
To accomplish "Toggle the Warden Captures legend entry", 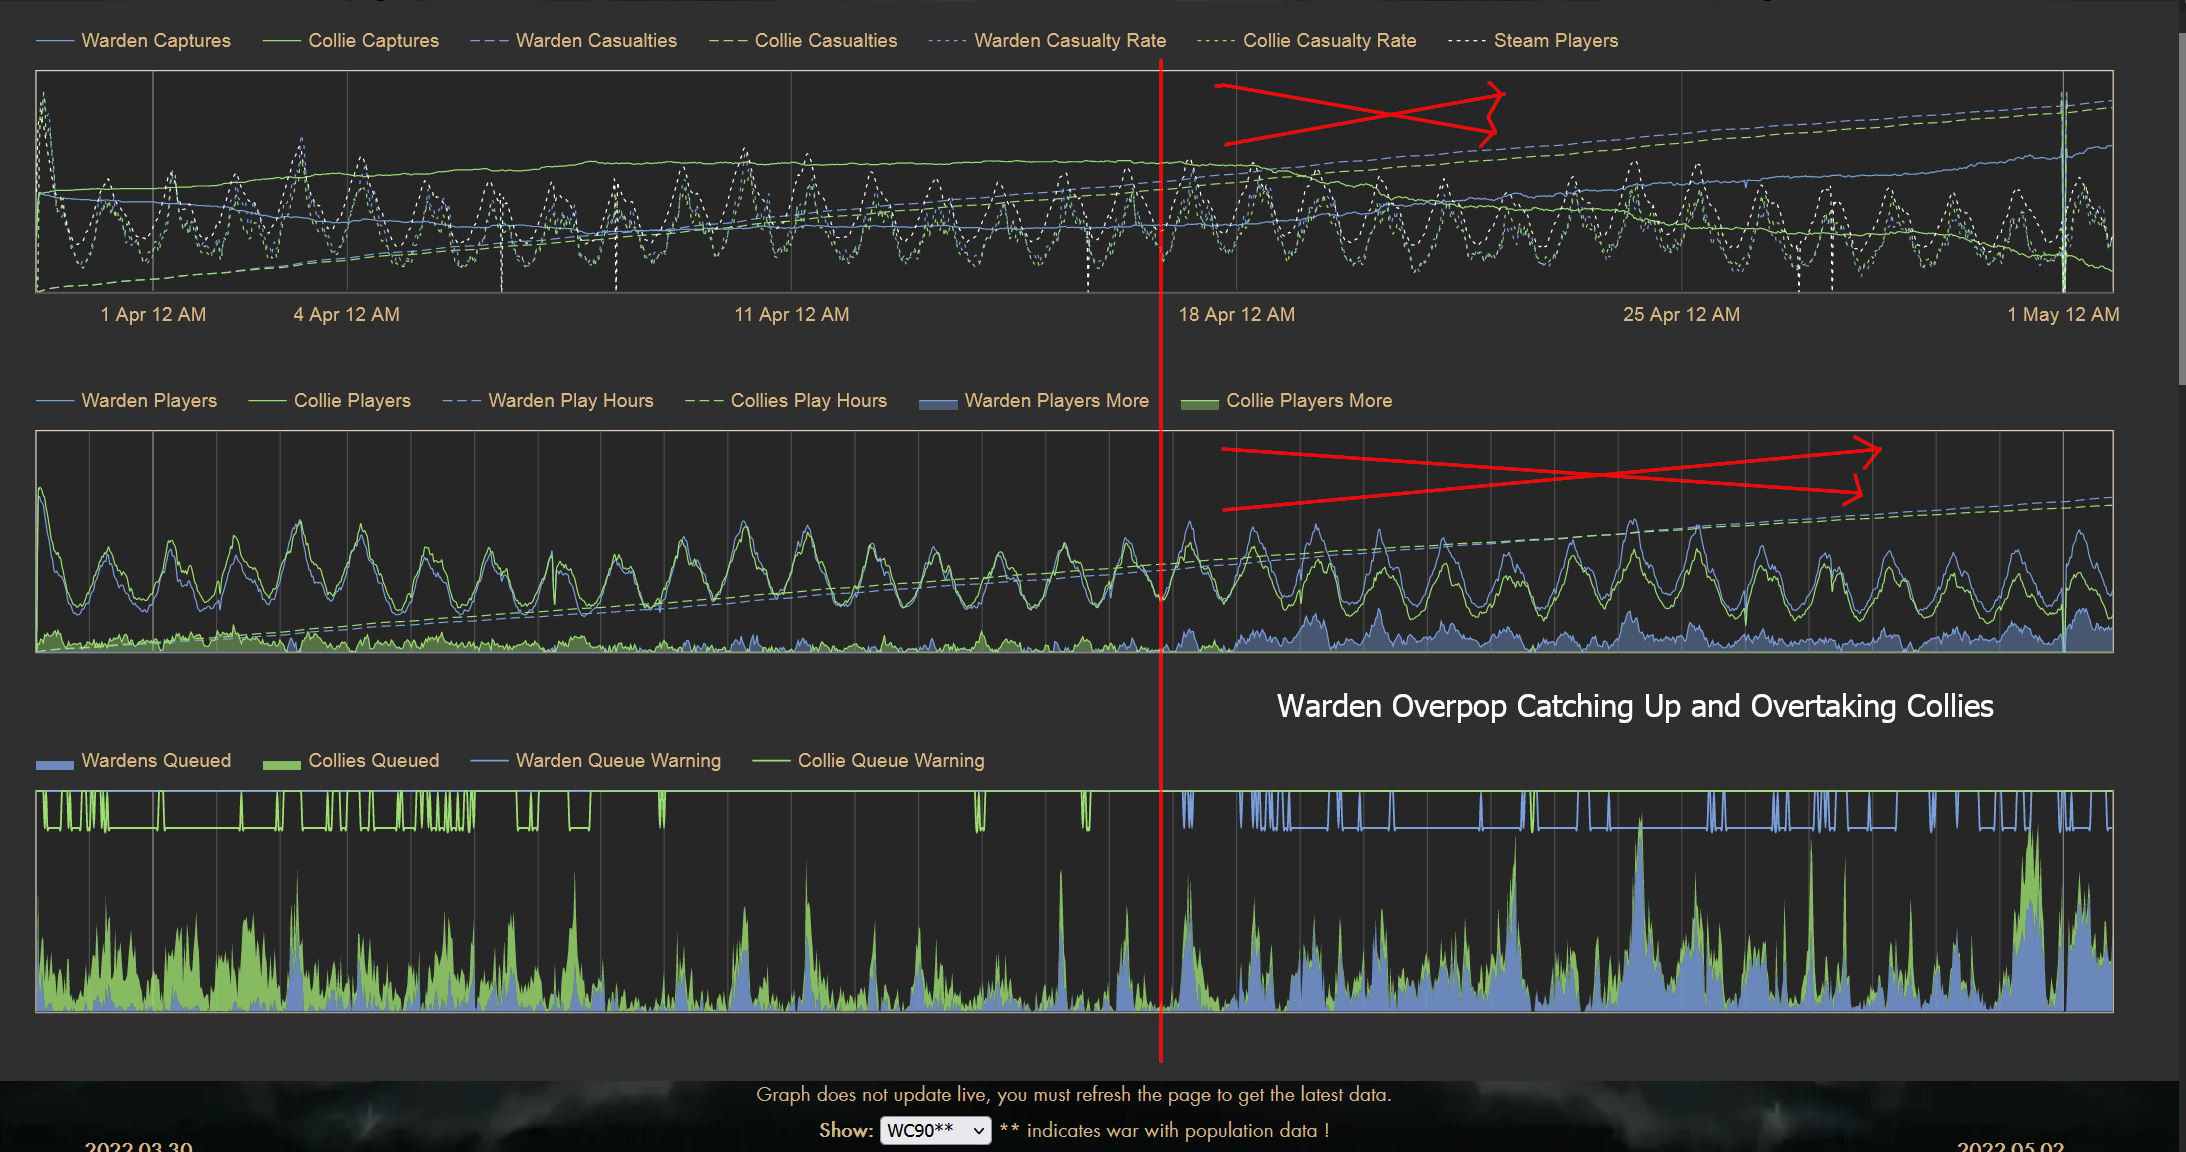I will [155, 41].
